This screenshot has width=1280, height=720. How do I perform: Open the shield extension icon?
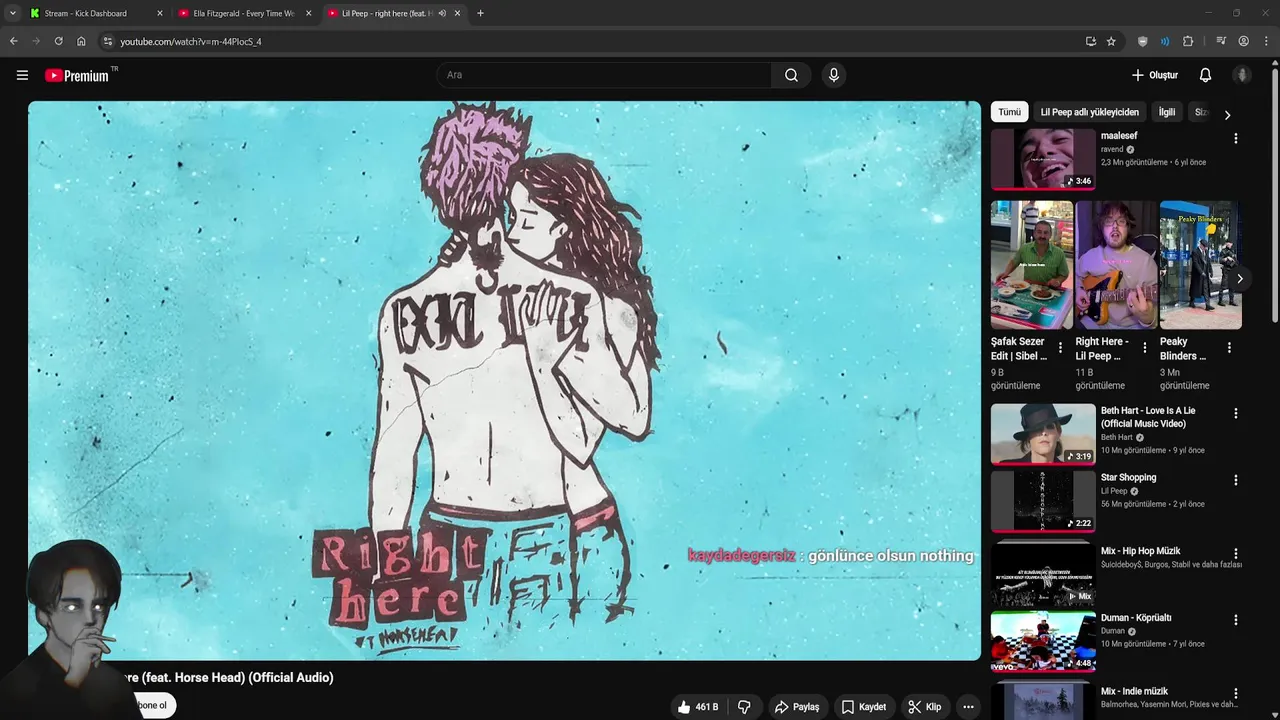pyautogui.click(x=1142, y=41)
